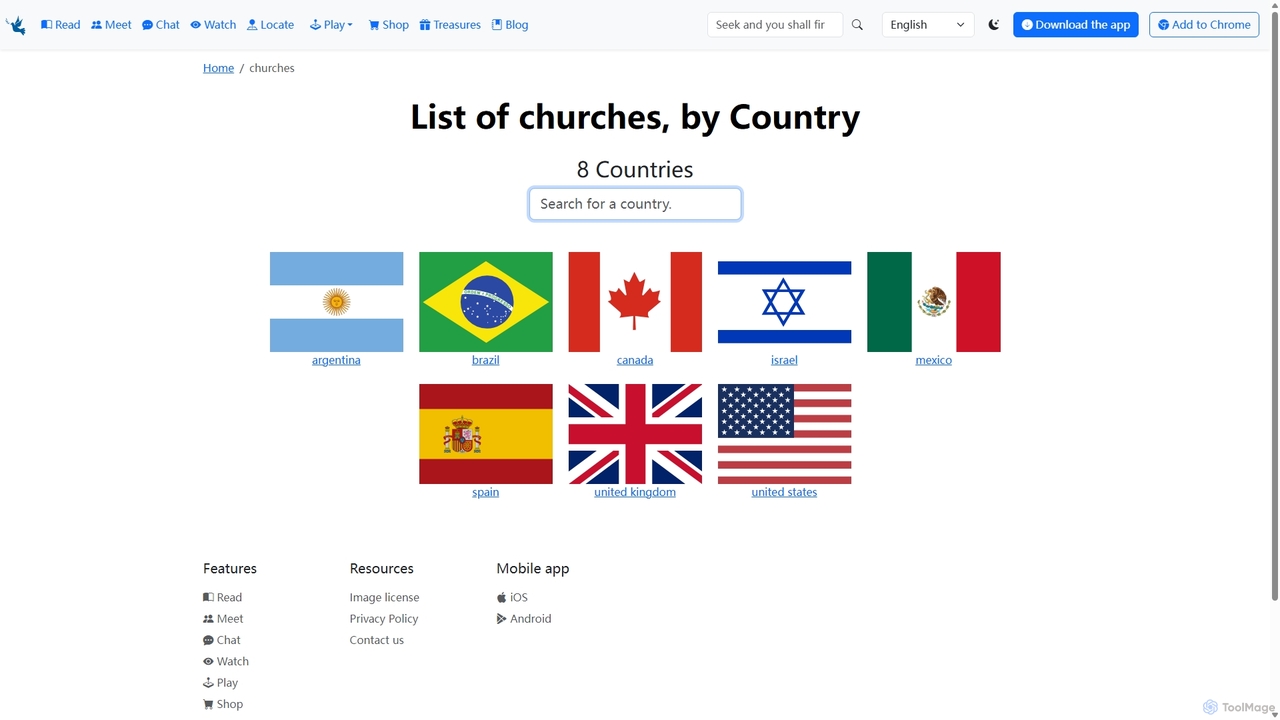Viewport: 1280px width, 720px height.
Task: Open the united states text link
Action: (x=784, y=492)
